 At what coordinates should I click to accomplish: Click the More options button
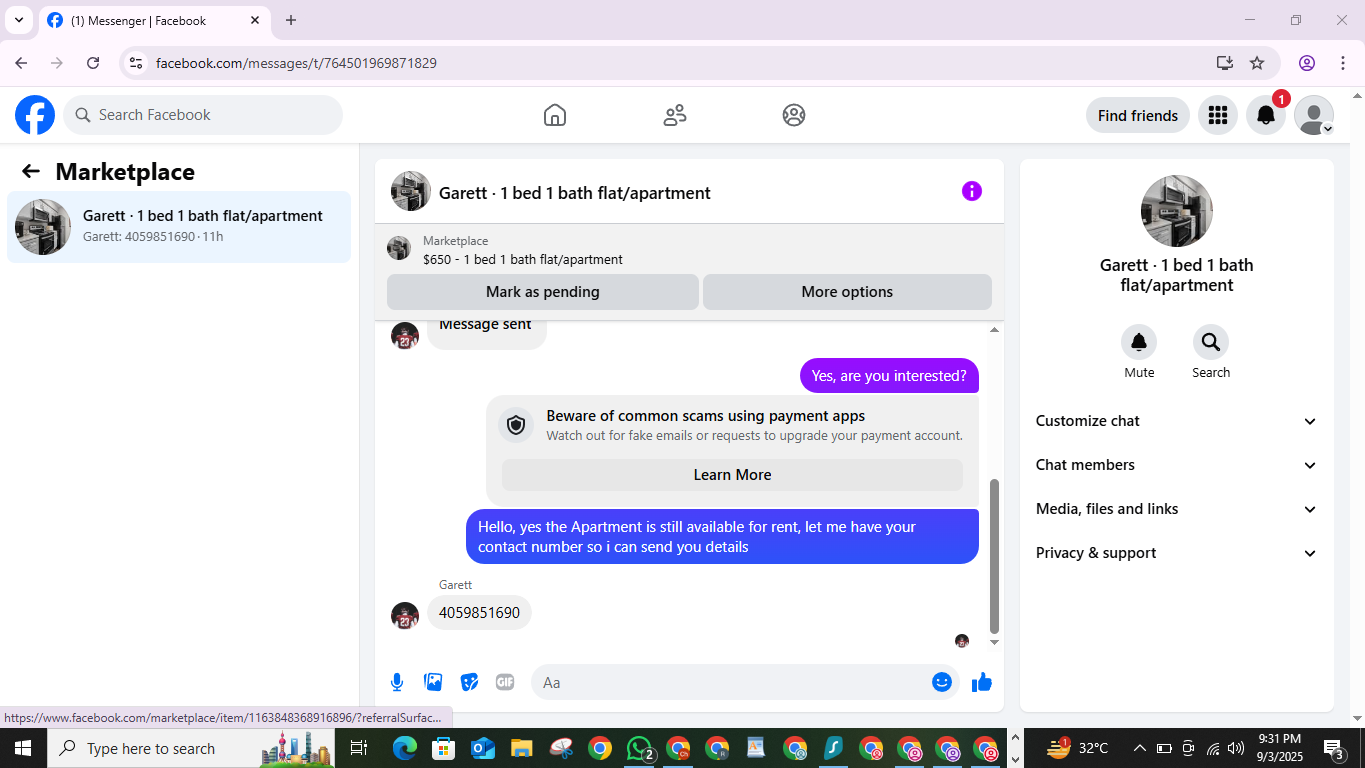point(847,292)
